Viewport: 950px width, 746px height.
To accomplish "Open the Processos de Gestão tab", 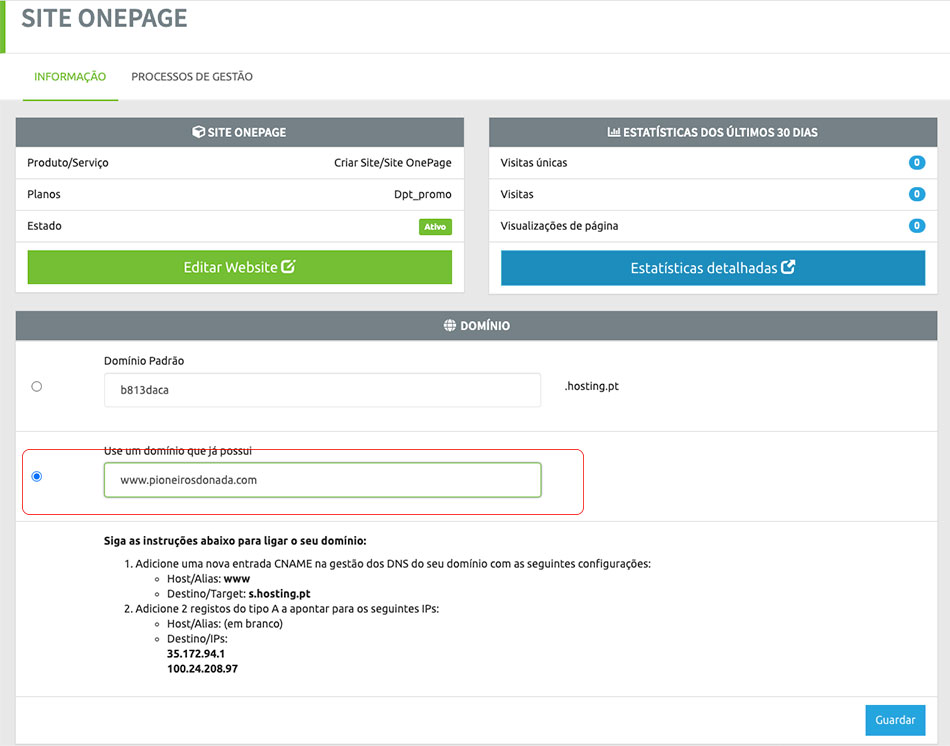I will [192, 77].
